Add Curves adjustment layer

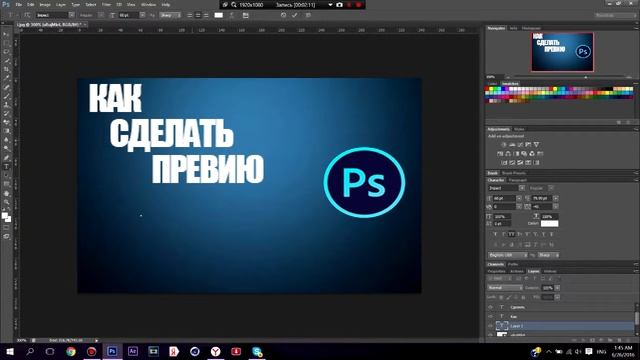tap(520, 144)
